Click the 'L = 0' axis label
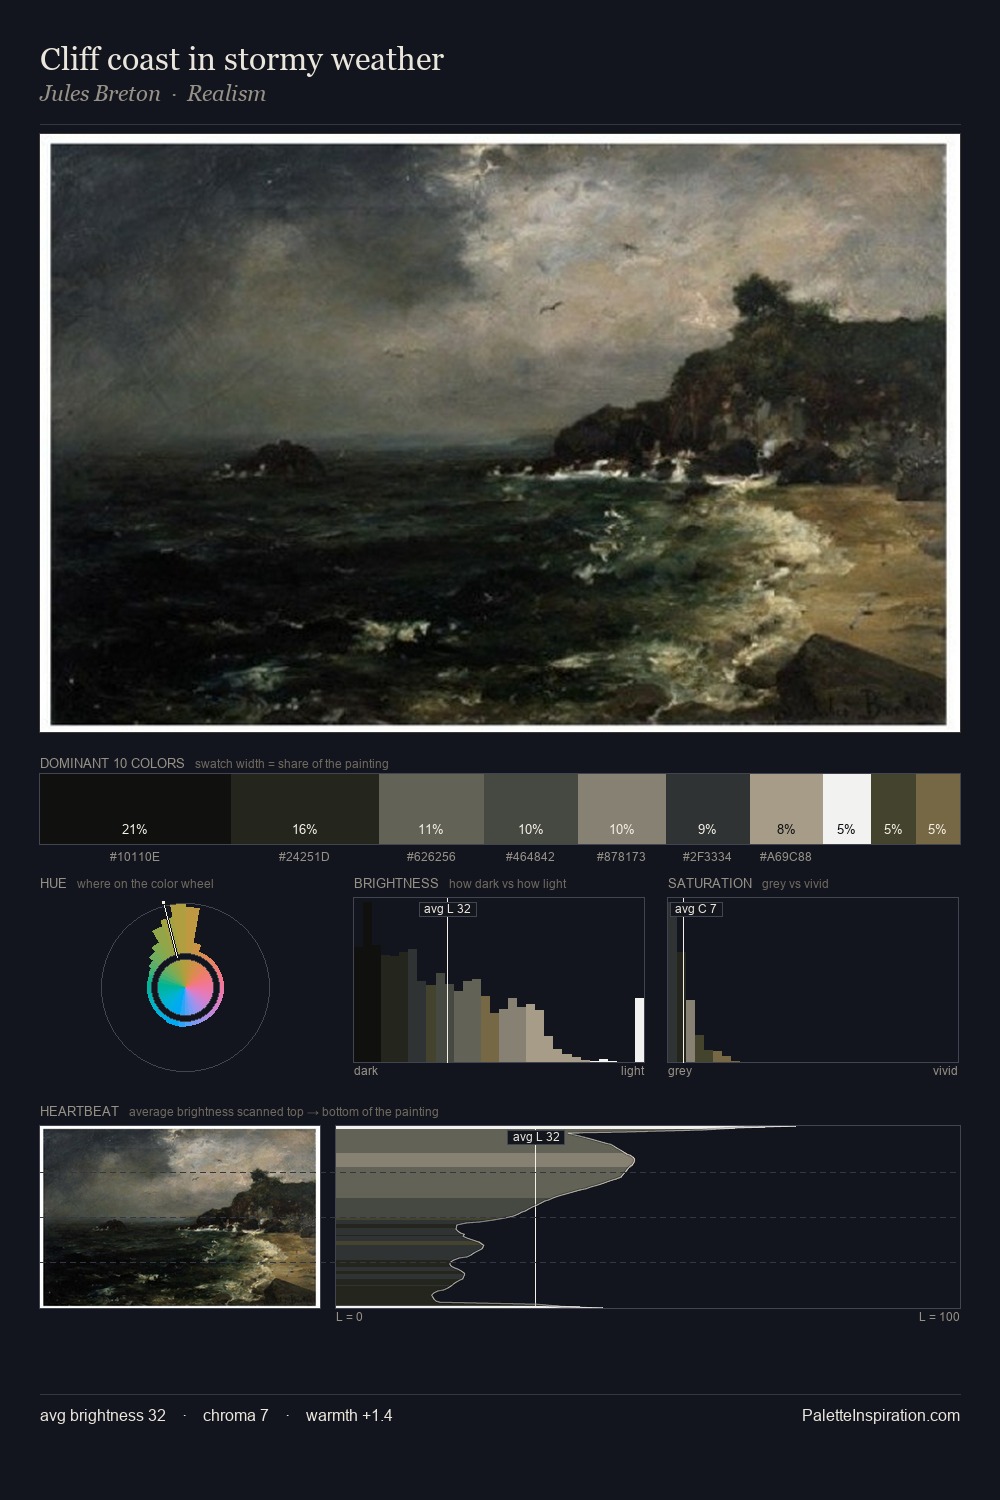Viewport: 1000px width, 1500px height. (349, 1317)
